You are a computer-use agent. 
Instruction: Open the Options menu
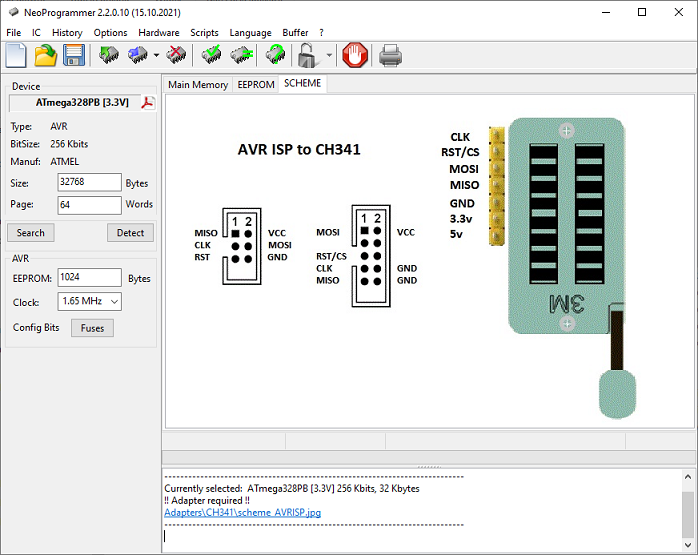coord(110,32)
